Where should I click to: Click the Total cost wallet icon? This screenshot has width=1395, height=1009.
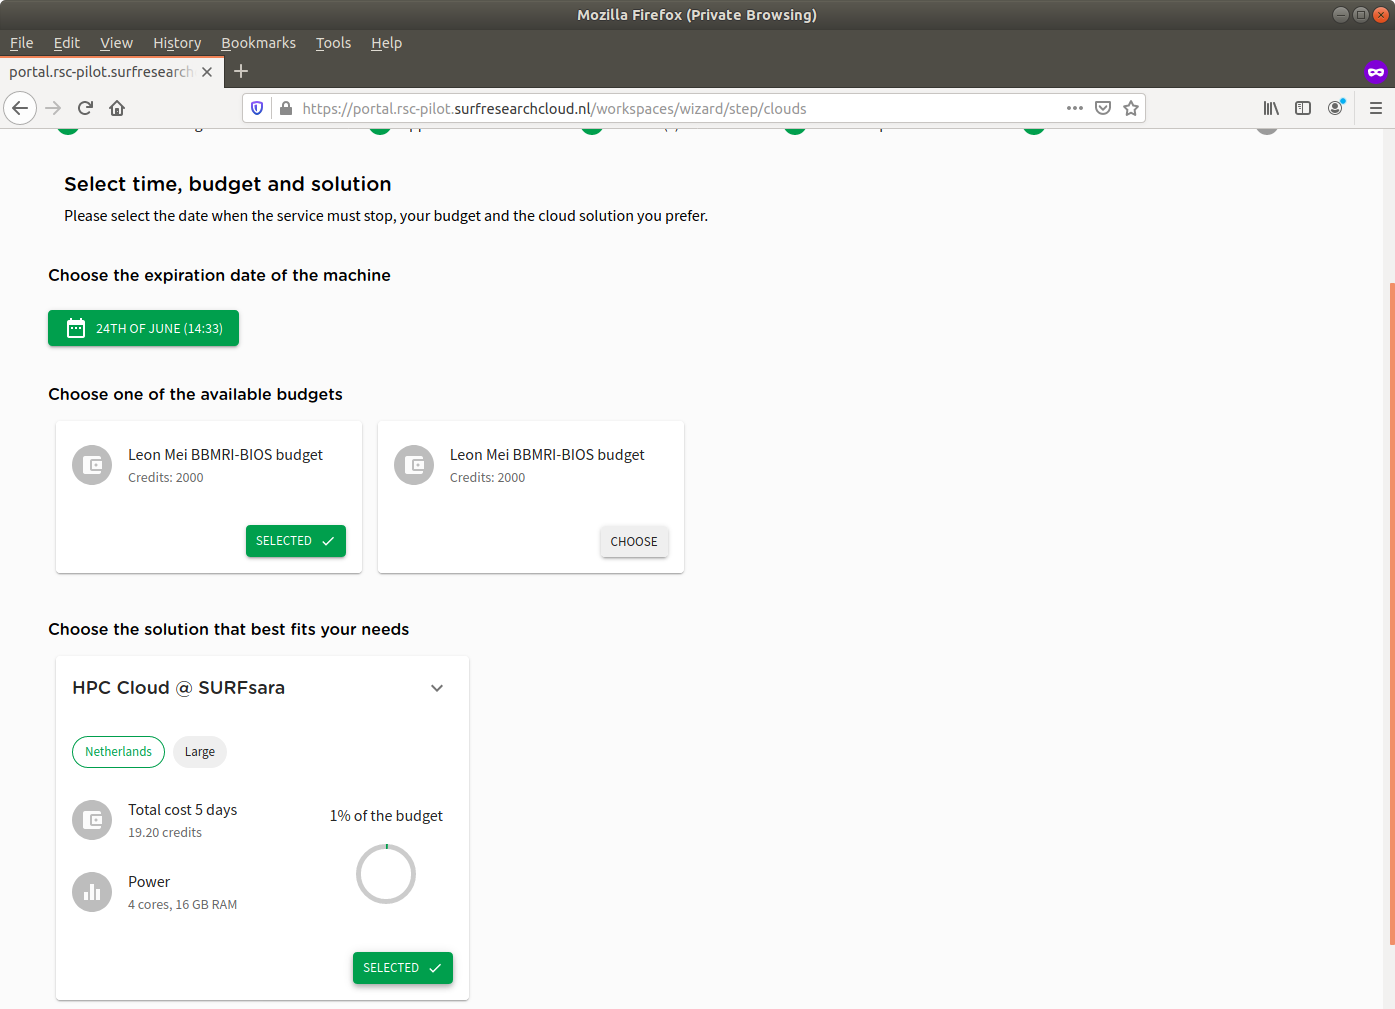pyautogui.click(x=92, y=820)
